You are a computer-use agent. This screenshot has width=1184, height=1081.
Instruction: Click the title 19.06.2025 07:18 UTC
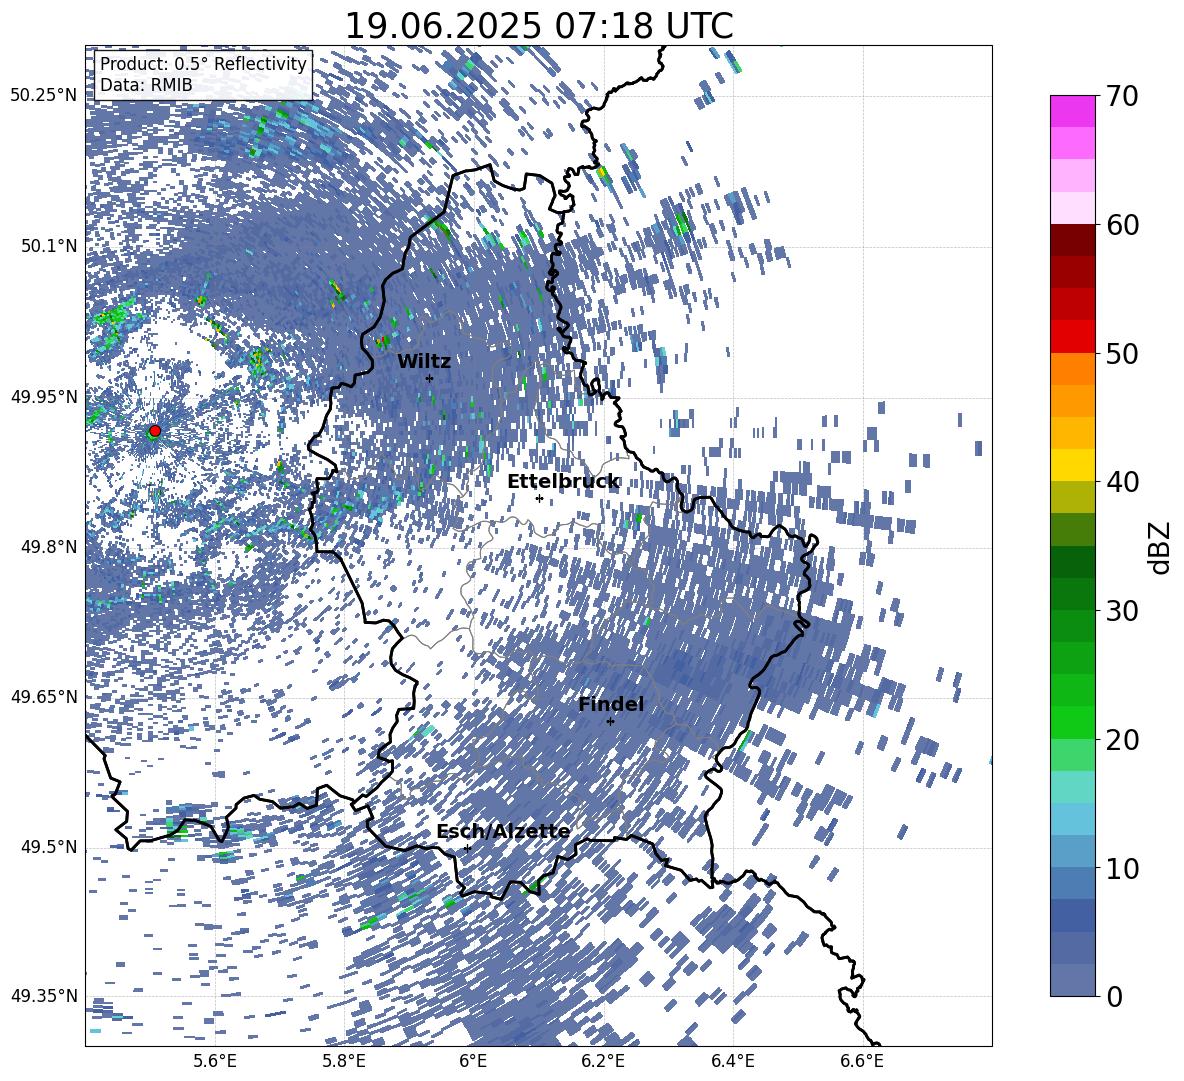[539, 26]
